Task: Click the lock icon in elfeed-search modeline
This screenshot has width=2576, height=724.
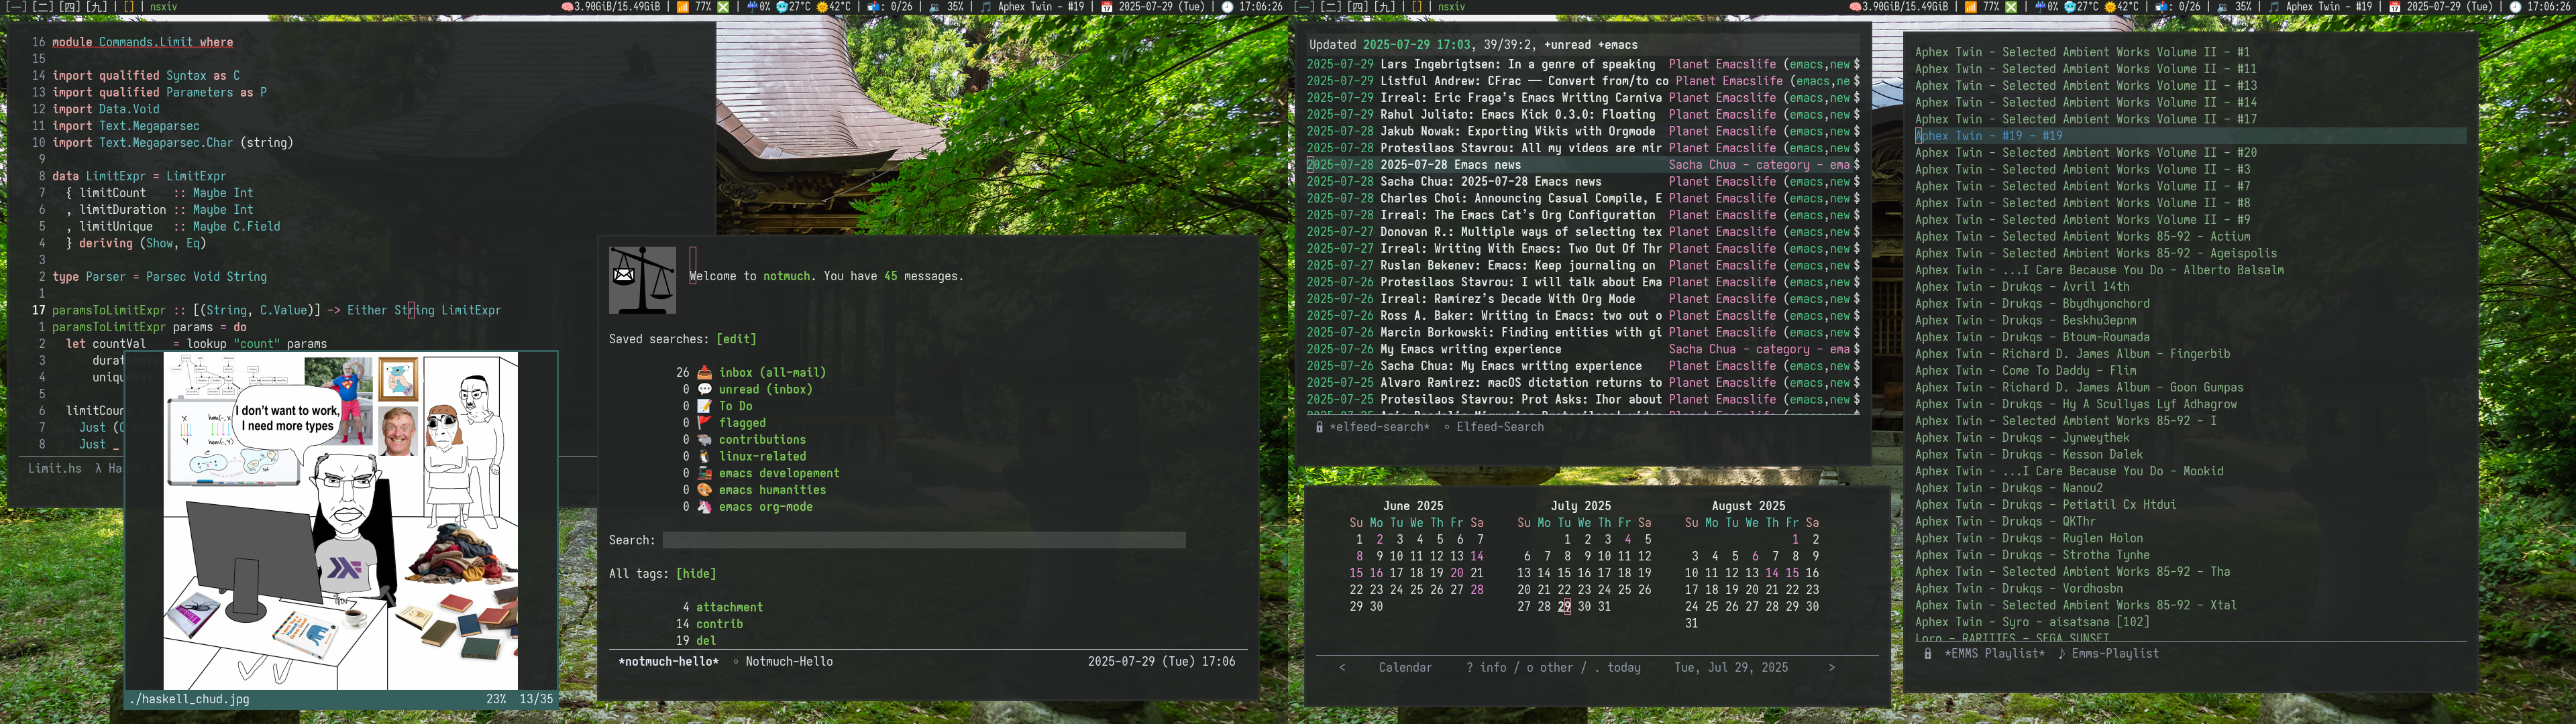Action: [1319, 428]
